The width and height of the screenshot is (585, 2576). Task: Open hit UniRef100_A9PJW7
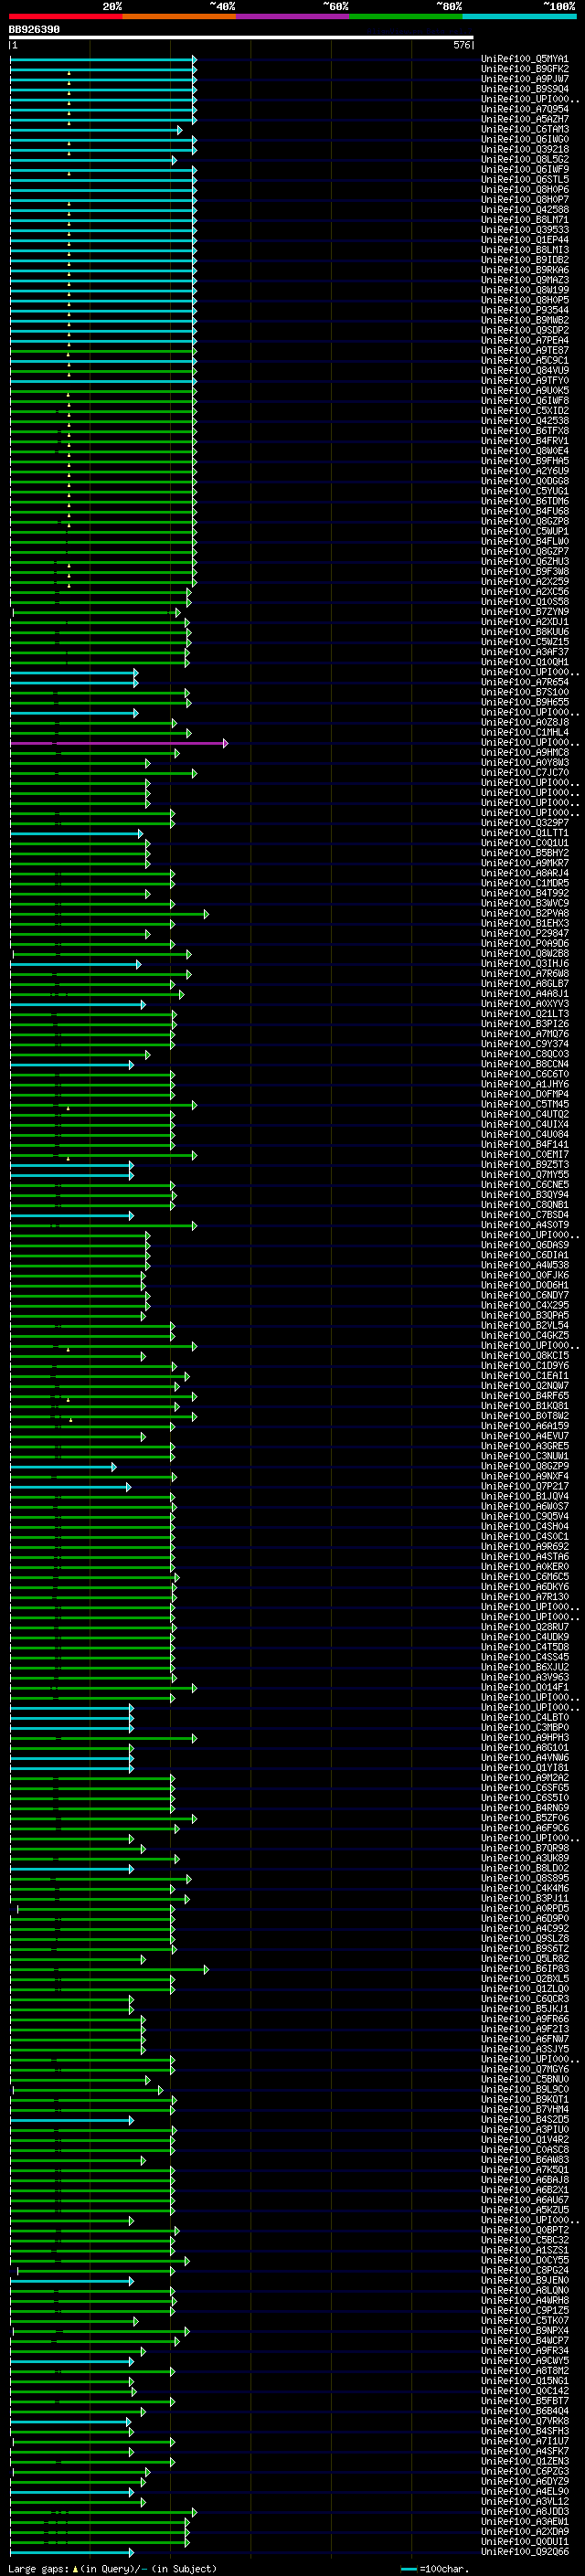coord(525,79)
